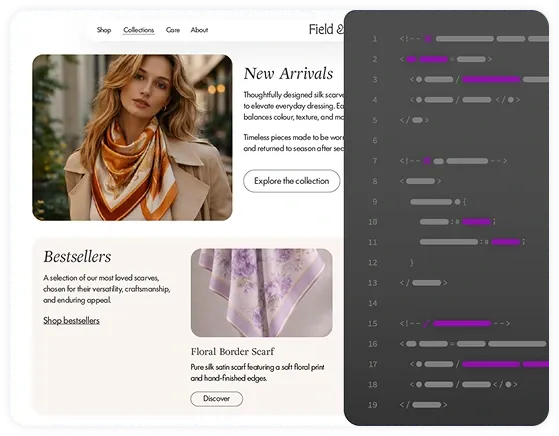Open the lilac floral scarf product image
The height and width of the screenshot is (436, 559).
(262, 293)
